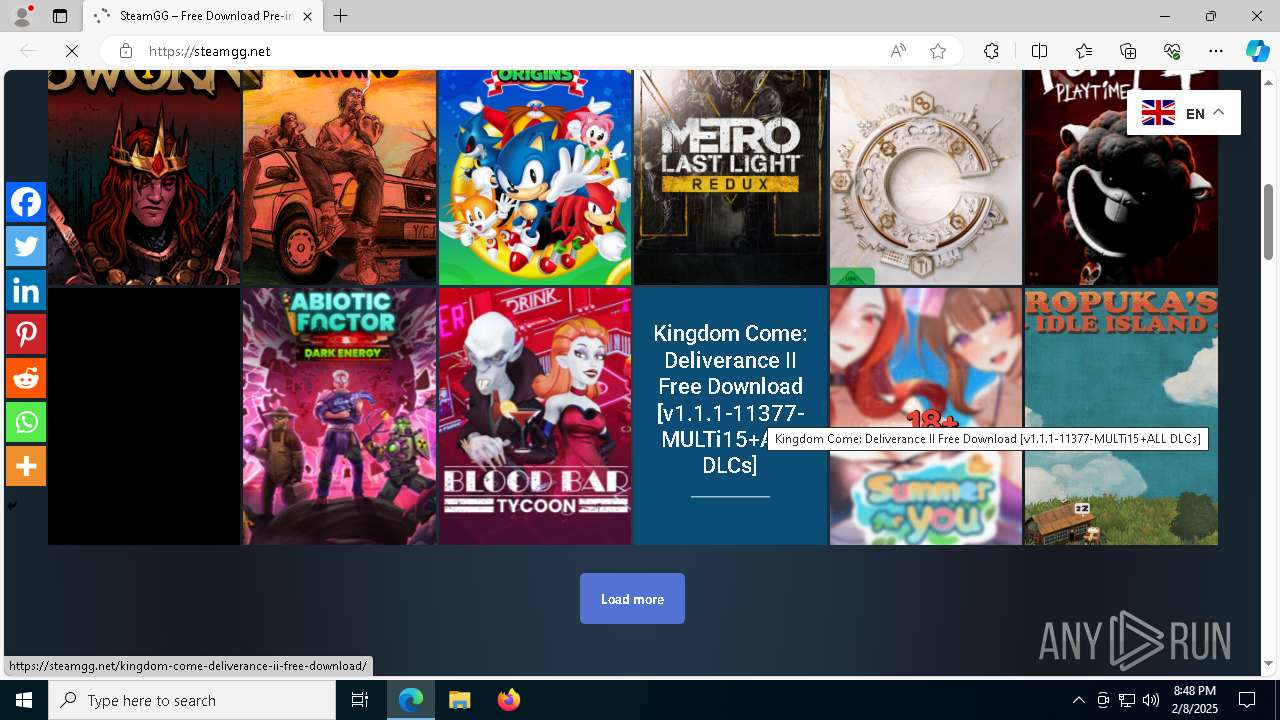
Task: Close the SteamGG tab
Action: pos(308,16)
